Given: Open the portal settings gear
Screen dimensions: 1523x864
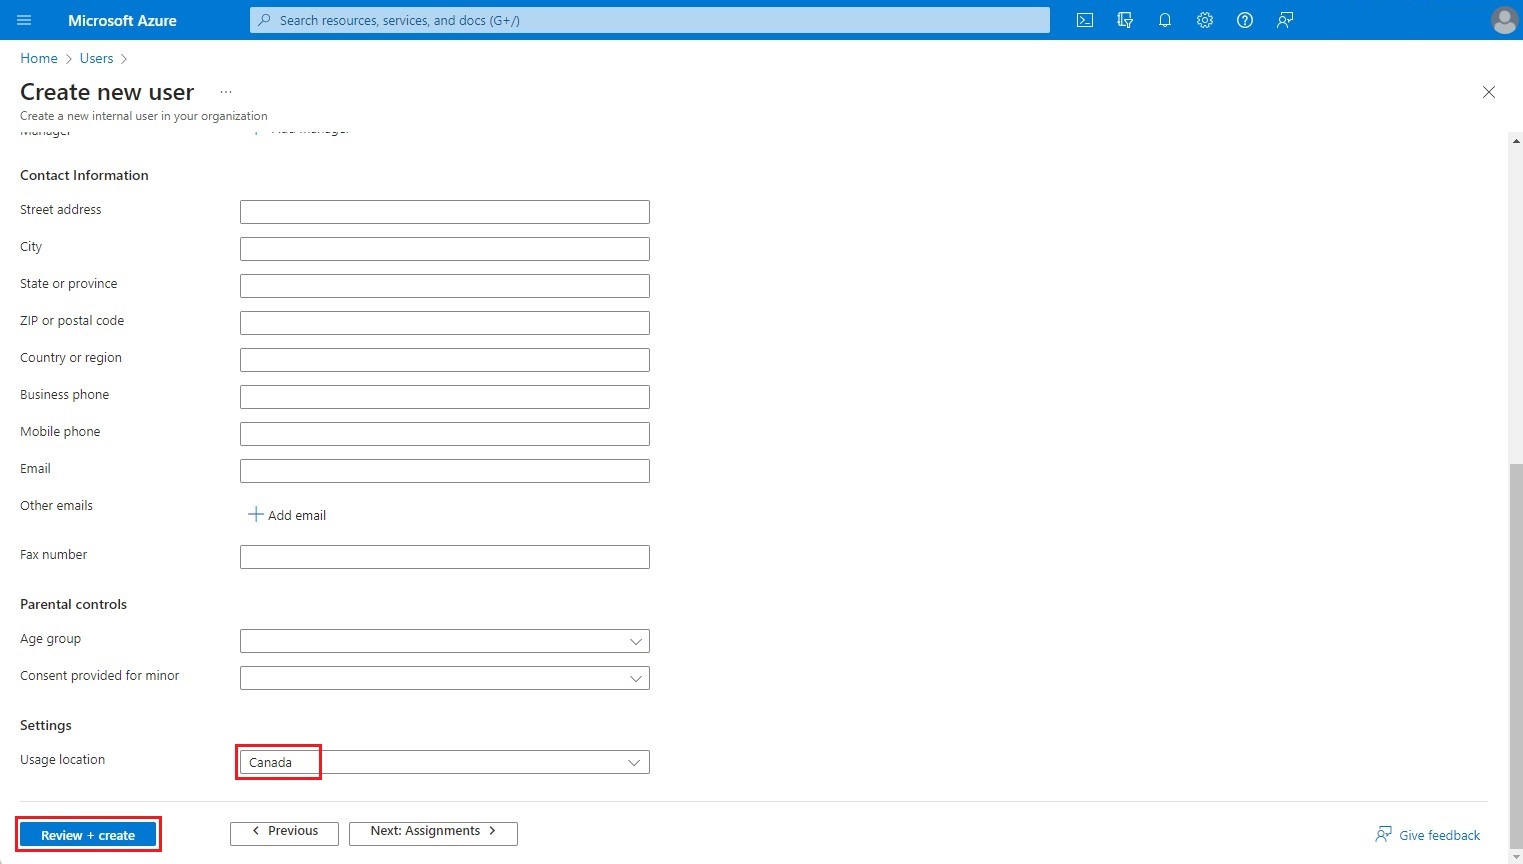Looking at the screenshot, I should pos(1204,20).
